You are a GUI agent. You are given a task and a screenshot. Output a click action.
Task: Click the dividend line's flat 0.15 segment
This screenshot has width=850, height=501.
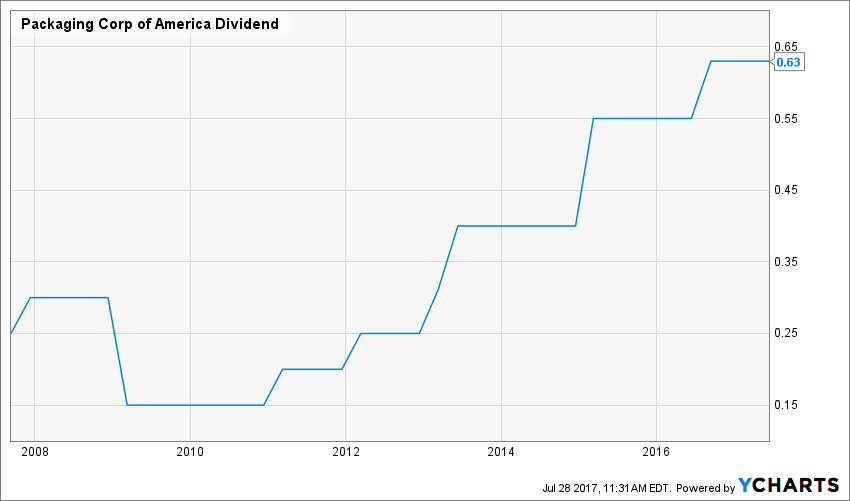point(195,405)
